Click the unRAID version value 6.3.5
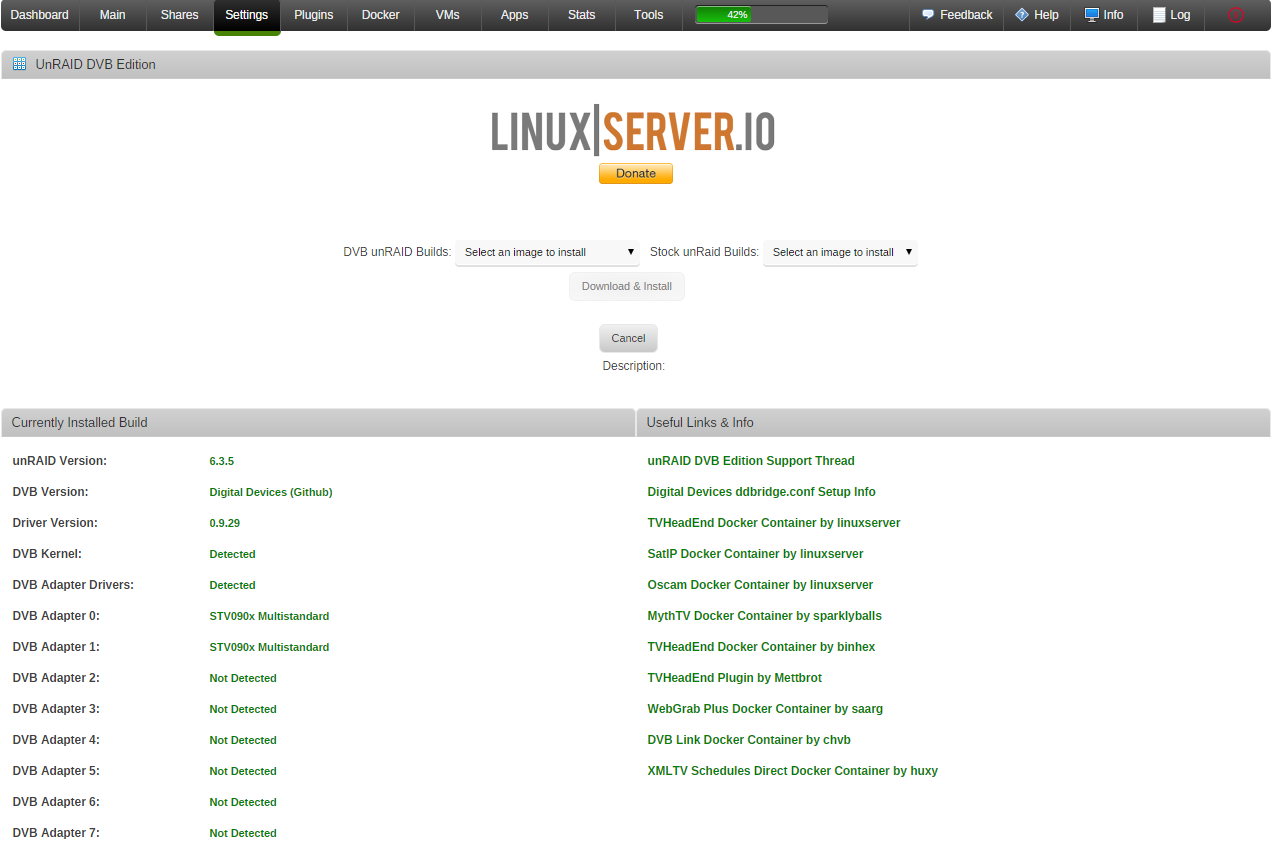This screenshot has width=1272, height=848. tap(222, 462)
